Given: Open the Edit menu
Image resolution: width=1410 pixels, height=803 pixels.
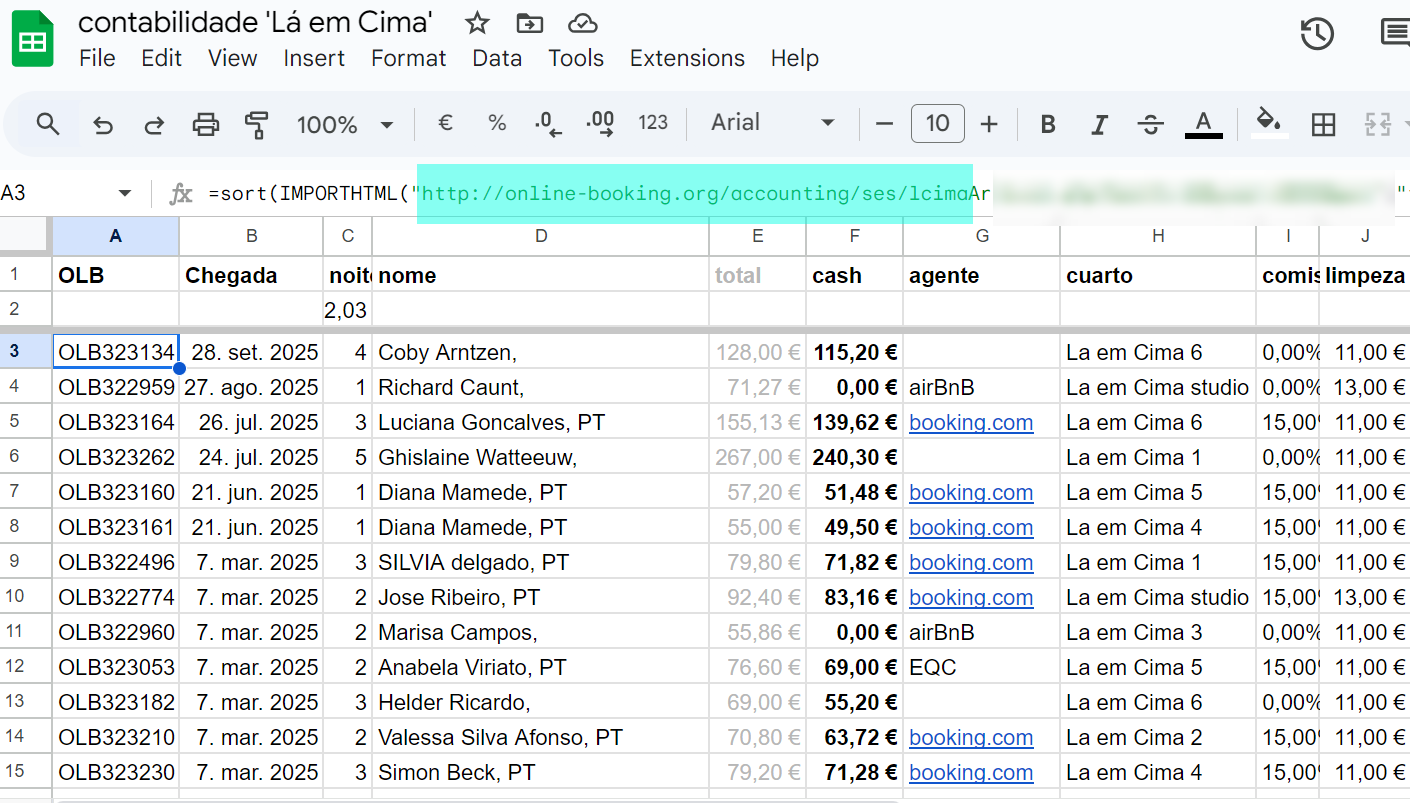Looking at the screenshot, I should click(161, 58).
